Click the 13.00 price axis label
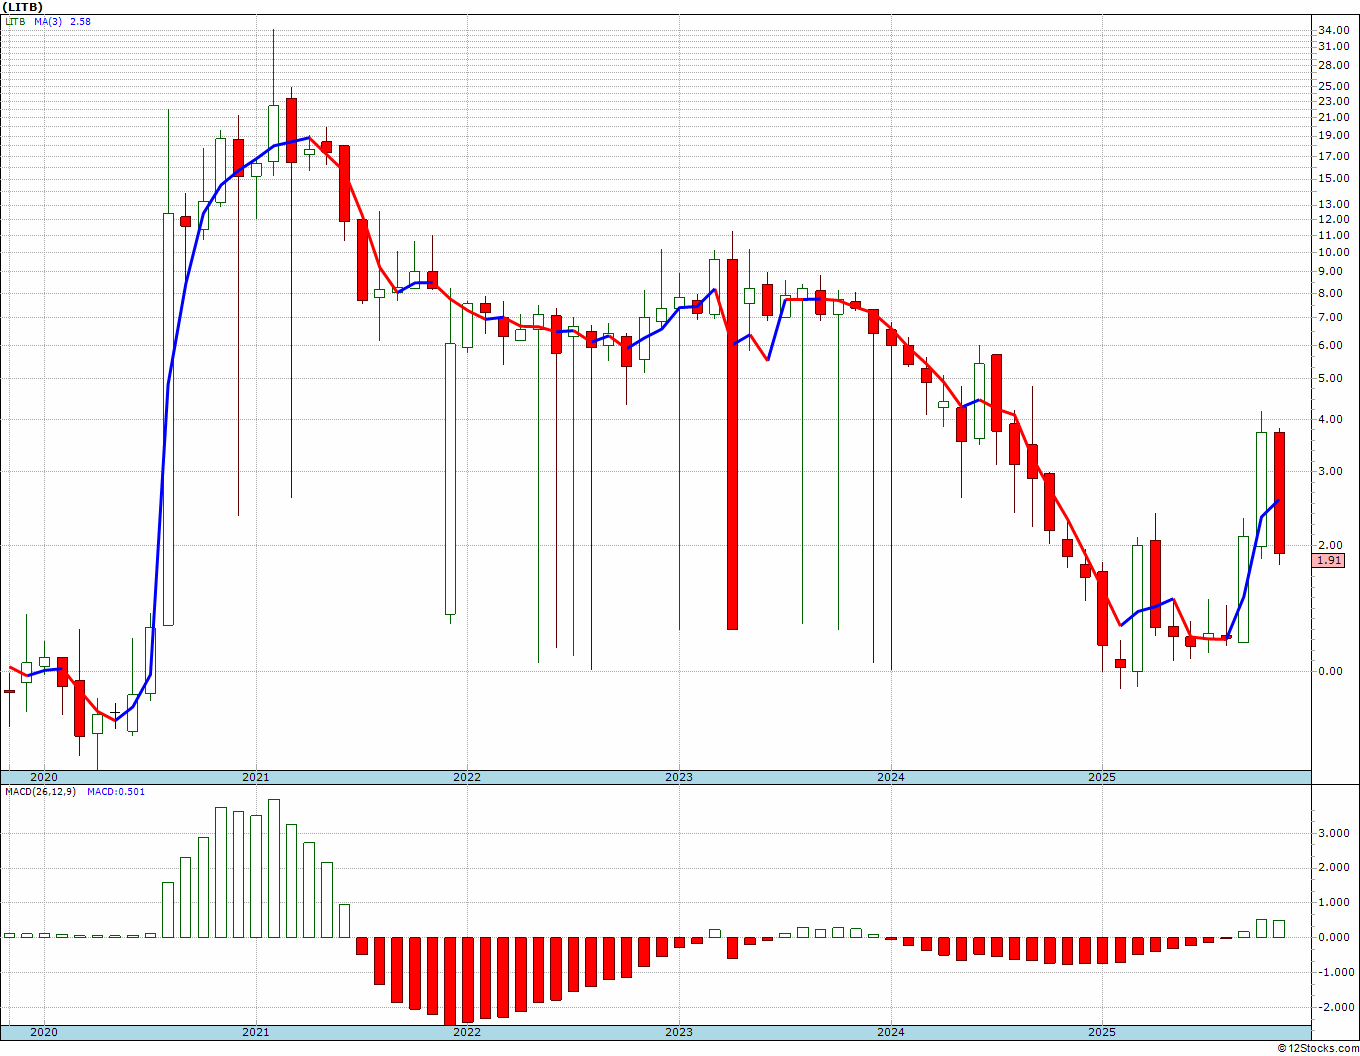 coord(1334,204)
